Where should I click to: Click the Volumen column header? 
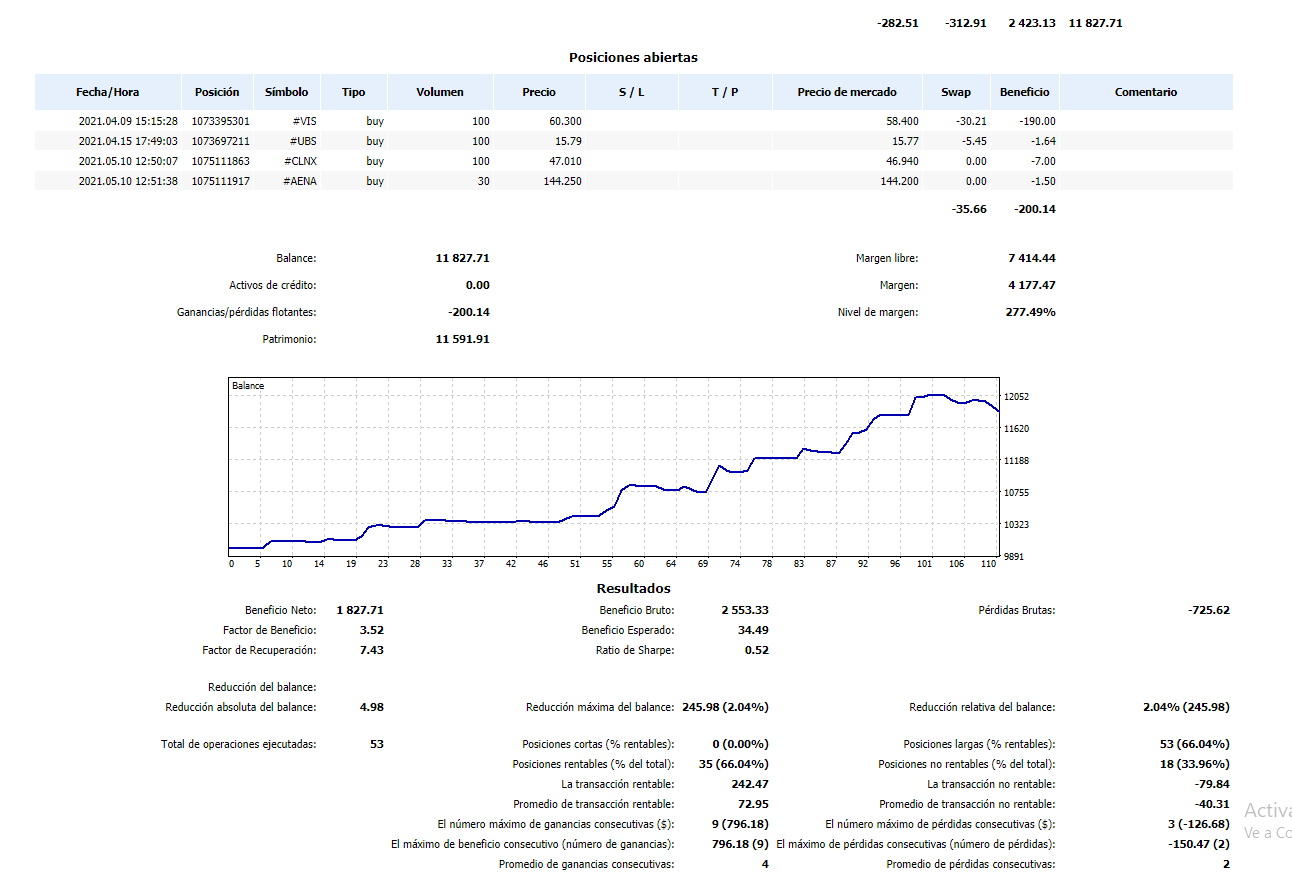440,92
